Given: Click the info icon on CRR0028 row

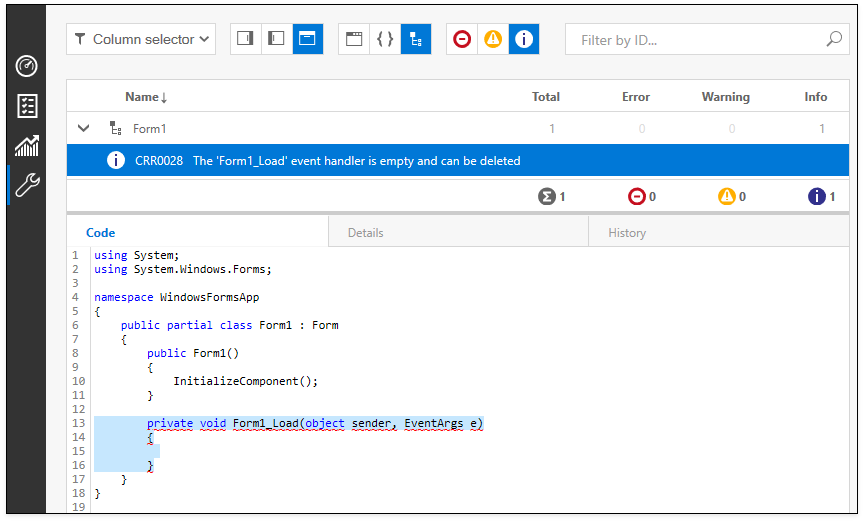Looking at the screenshot, I should click(x=116, y=160).
